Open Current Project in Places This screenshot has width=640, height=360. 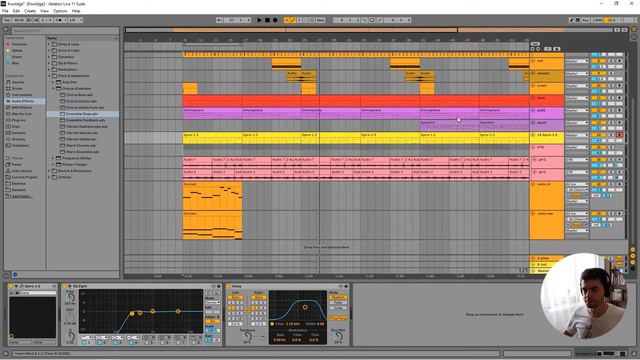pyautogui.click(x=24, y=177)
